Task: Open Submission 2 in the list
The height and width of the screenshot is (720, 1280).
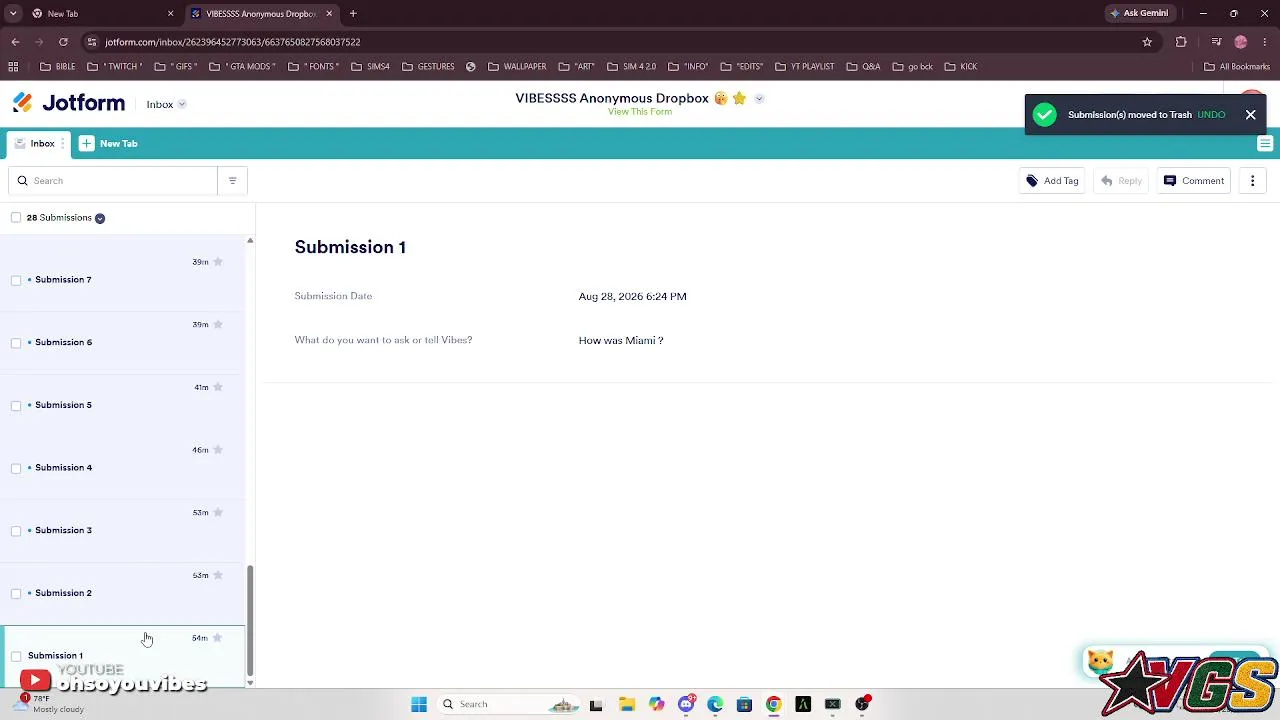Action: 122,593
